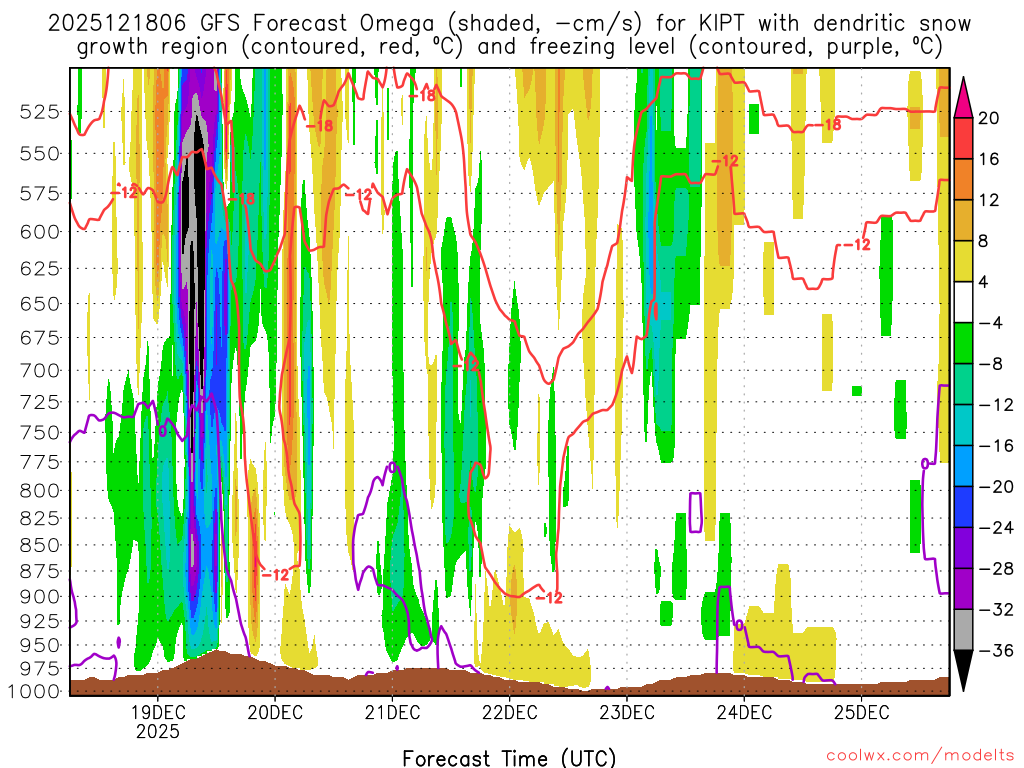Select the 21DEC x-axis label

(x=392, y=712)
